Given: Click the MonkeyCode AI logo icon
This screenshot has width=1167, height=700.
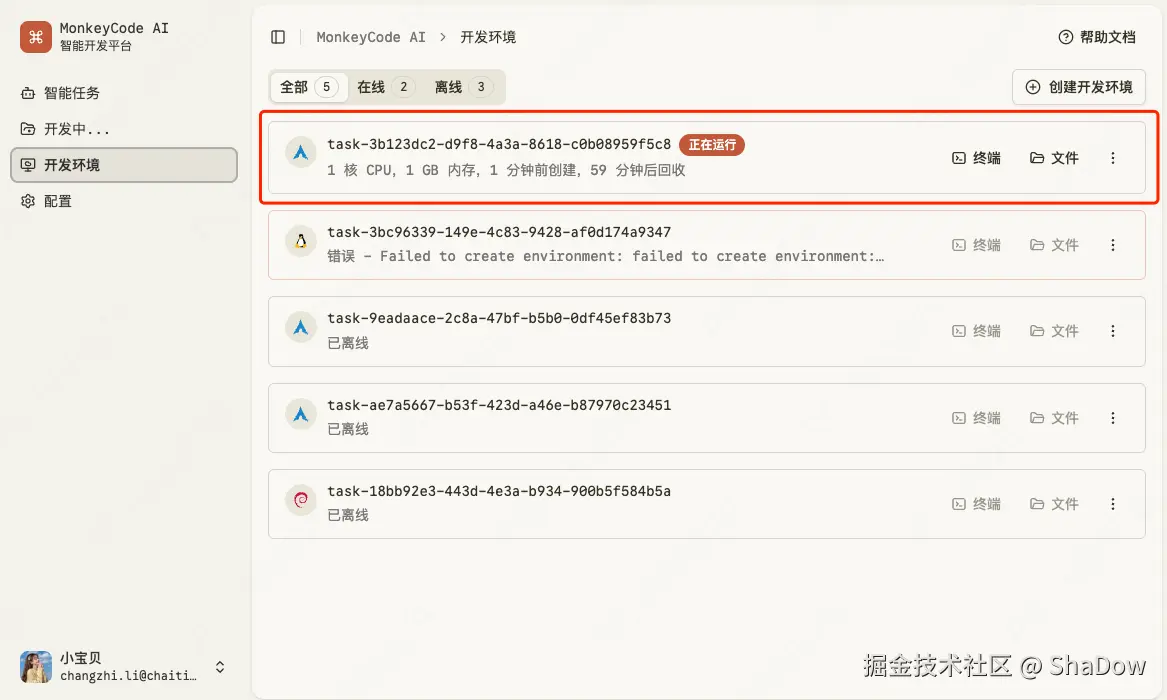Looking at the screenshot, I should pyautogui.click(x=36, y=36).
